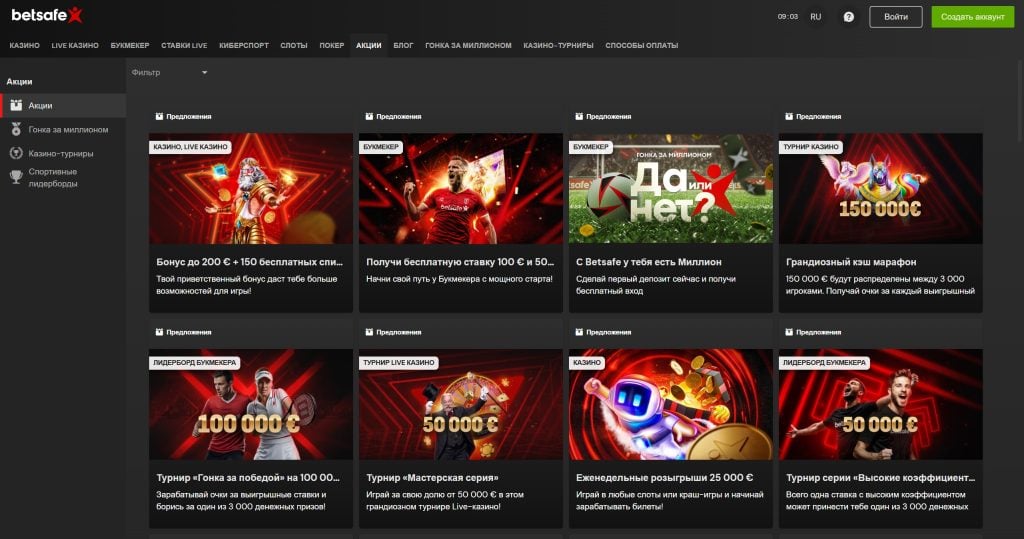Click the gift icon above the Мастерская серия card
This screenshot has width=1024, height=539.
(x=369, y=332)
